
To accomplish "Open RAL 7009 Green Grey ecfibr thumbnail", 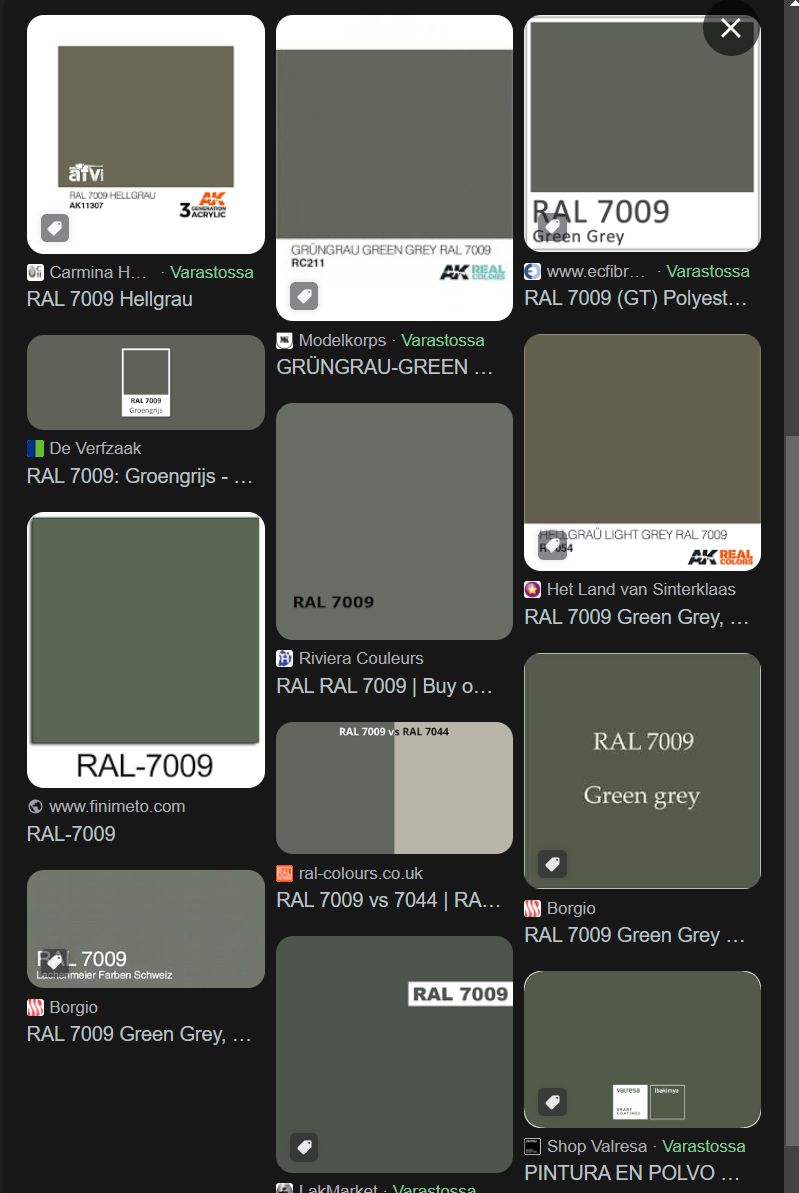I will [642, 133].
